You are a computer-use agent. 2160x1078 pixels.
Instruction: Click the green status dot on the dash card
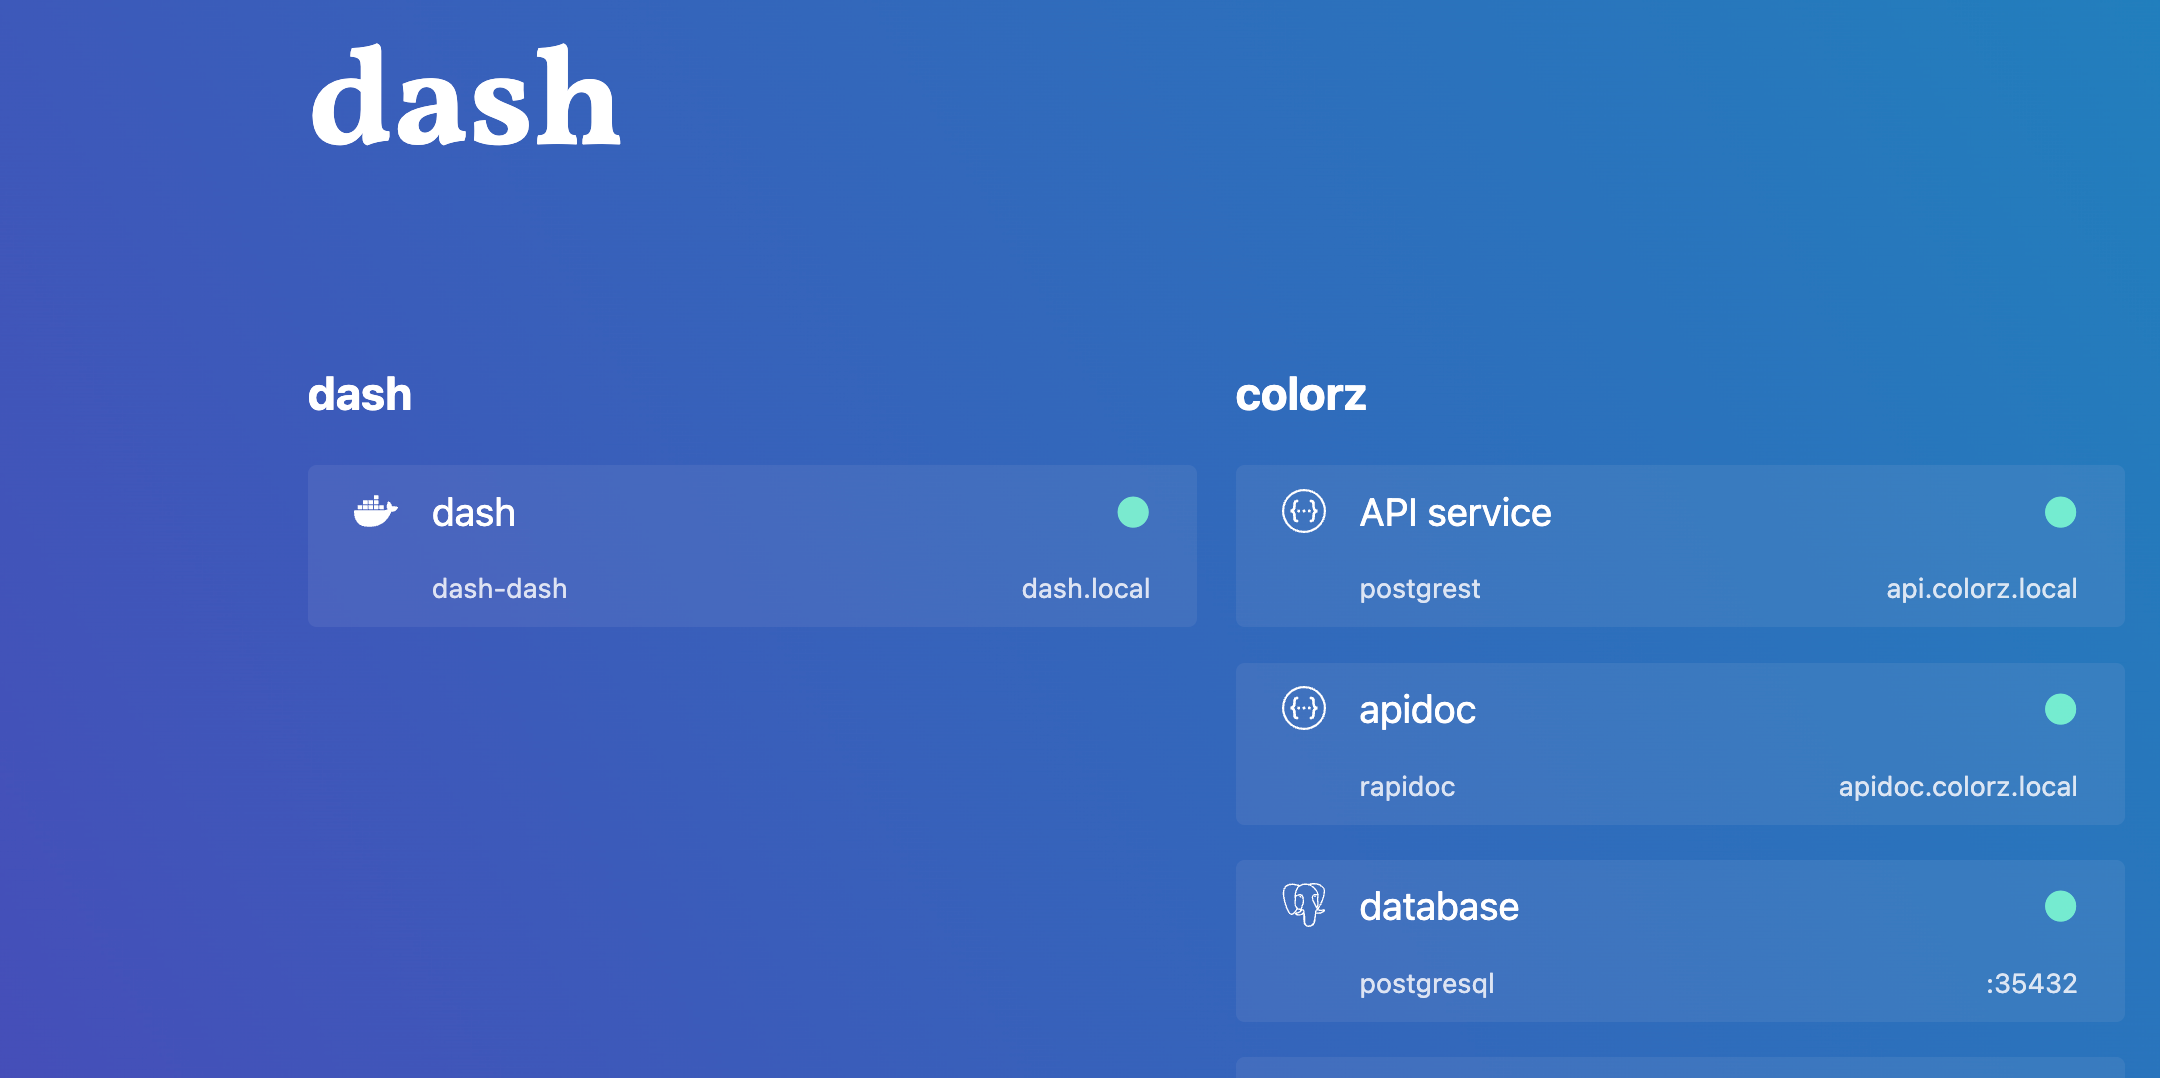pyautogui.click(x=1135, y=512)
